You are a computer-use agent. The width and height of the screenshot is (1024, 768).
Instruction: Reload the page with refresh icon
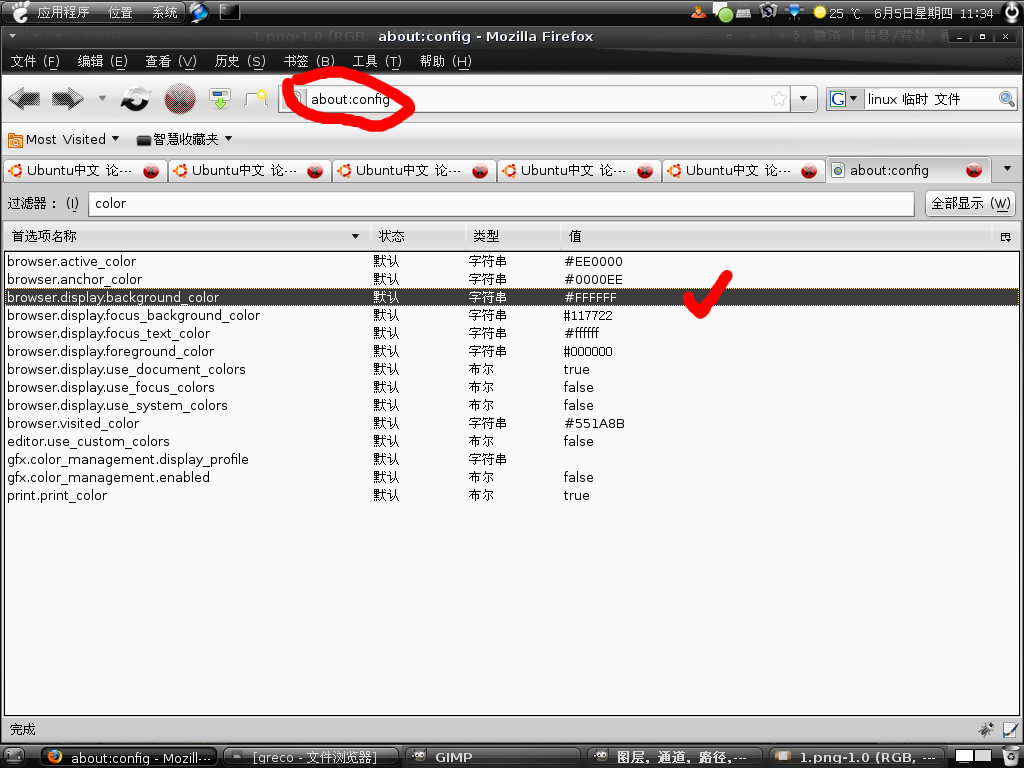(x=136, y=99)
